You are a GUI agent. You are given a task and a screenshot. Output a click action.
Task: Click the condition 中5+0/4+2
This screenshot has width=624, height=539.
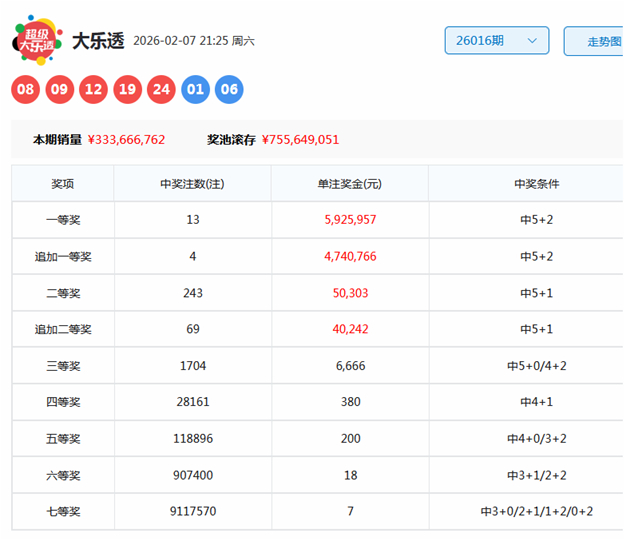pos(537,366)
